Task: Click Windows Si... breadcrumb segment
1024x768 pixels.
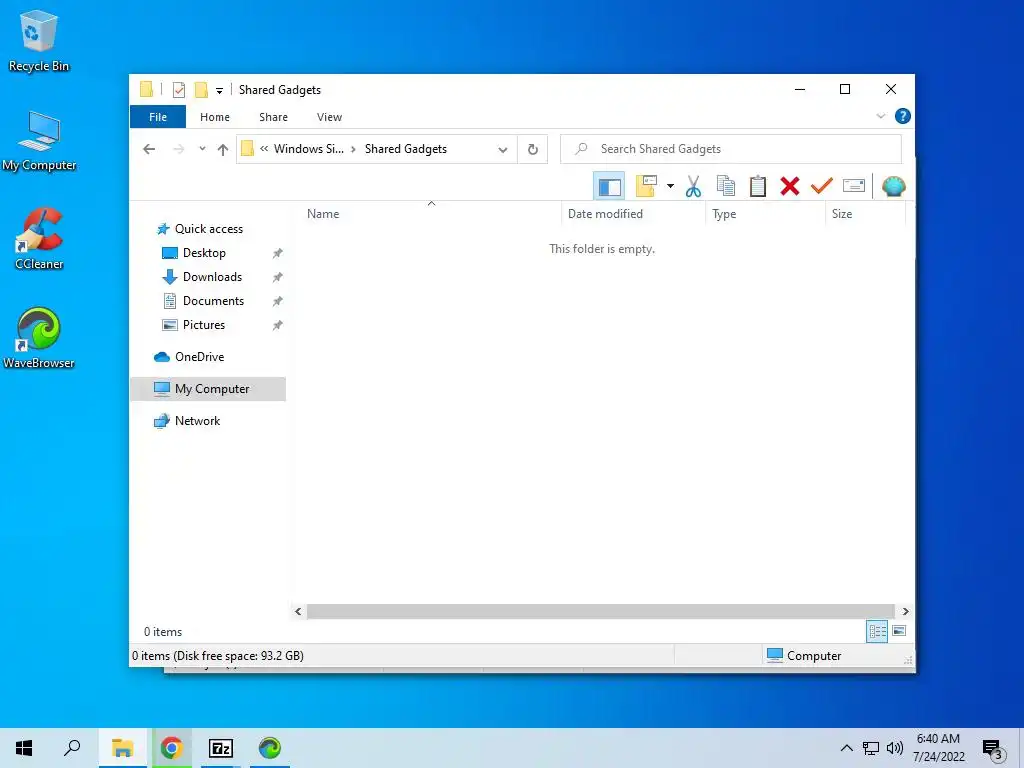Action: (308, 149)
